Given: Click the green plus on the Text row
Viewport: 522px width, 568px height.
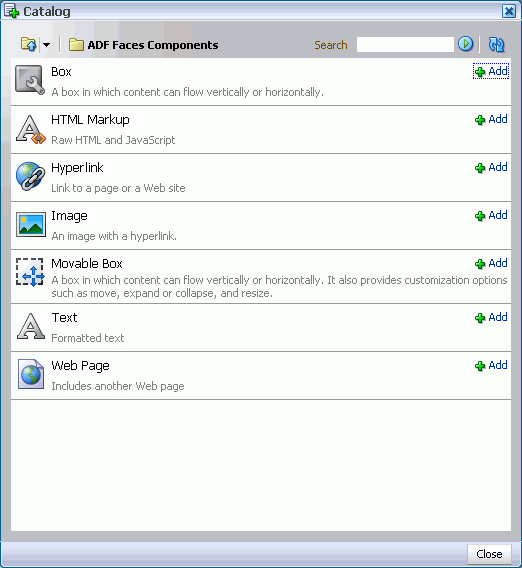Looking at the screenshot, I should pos(480,318).
